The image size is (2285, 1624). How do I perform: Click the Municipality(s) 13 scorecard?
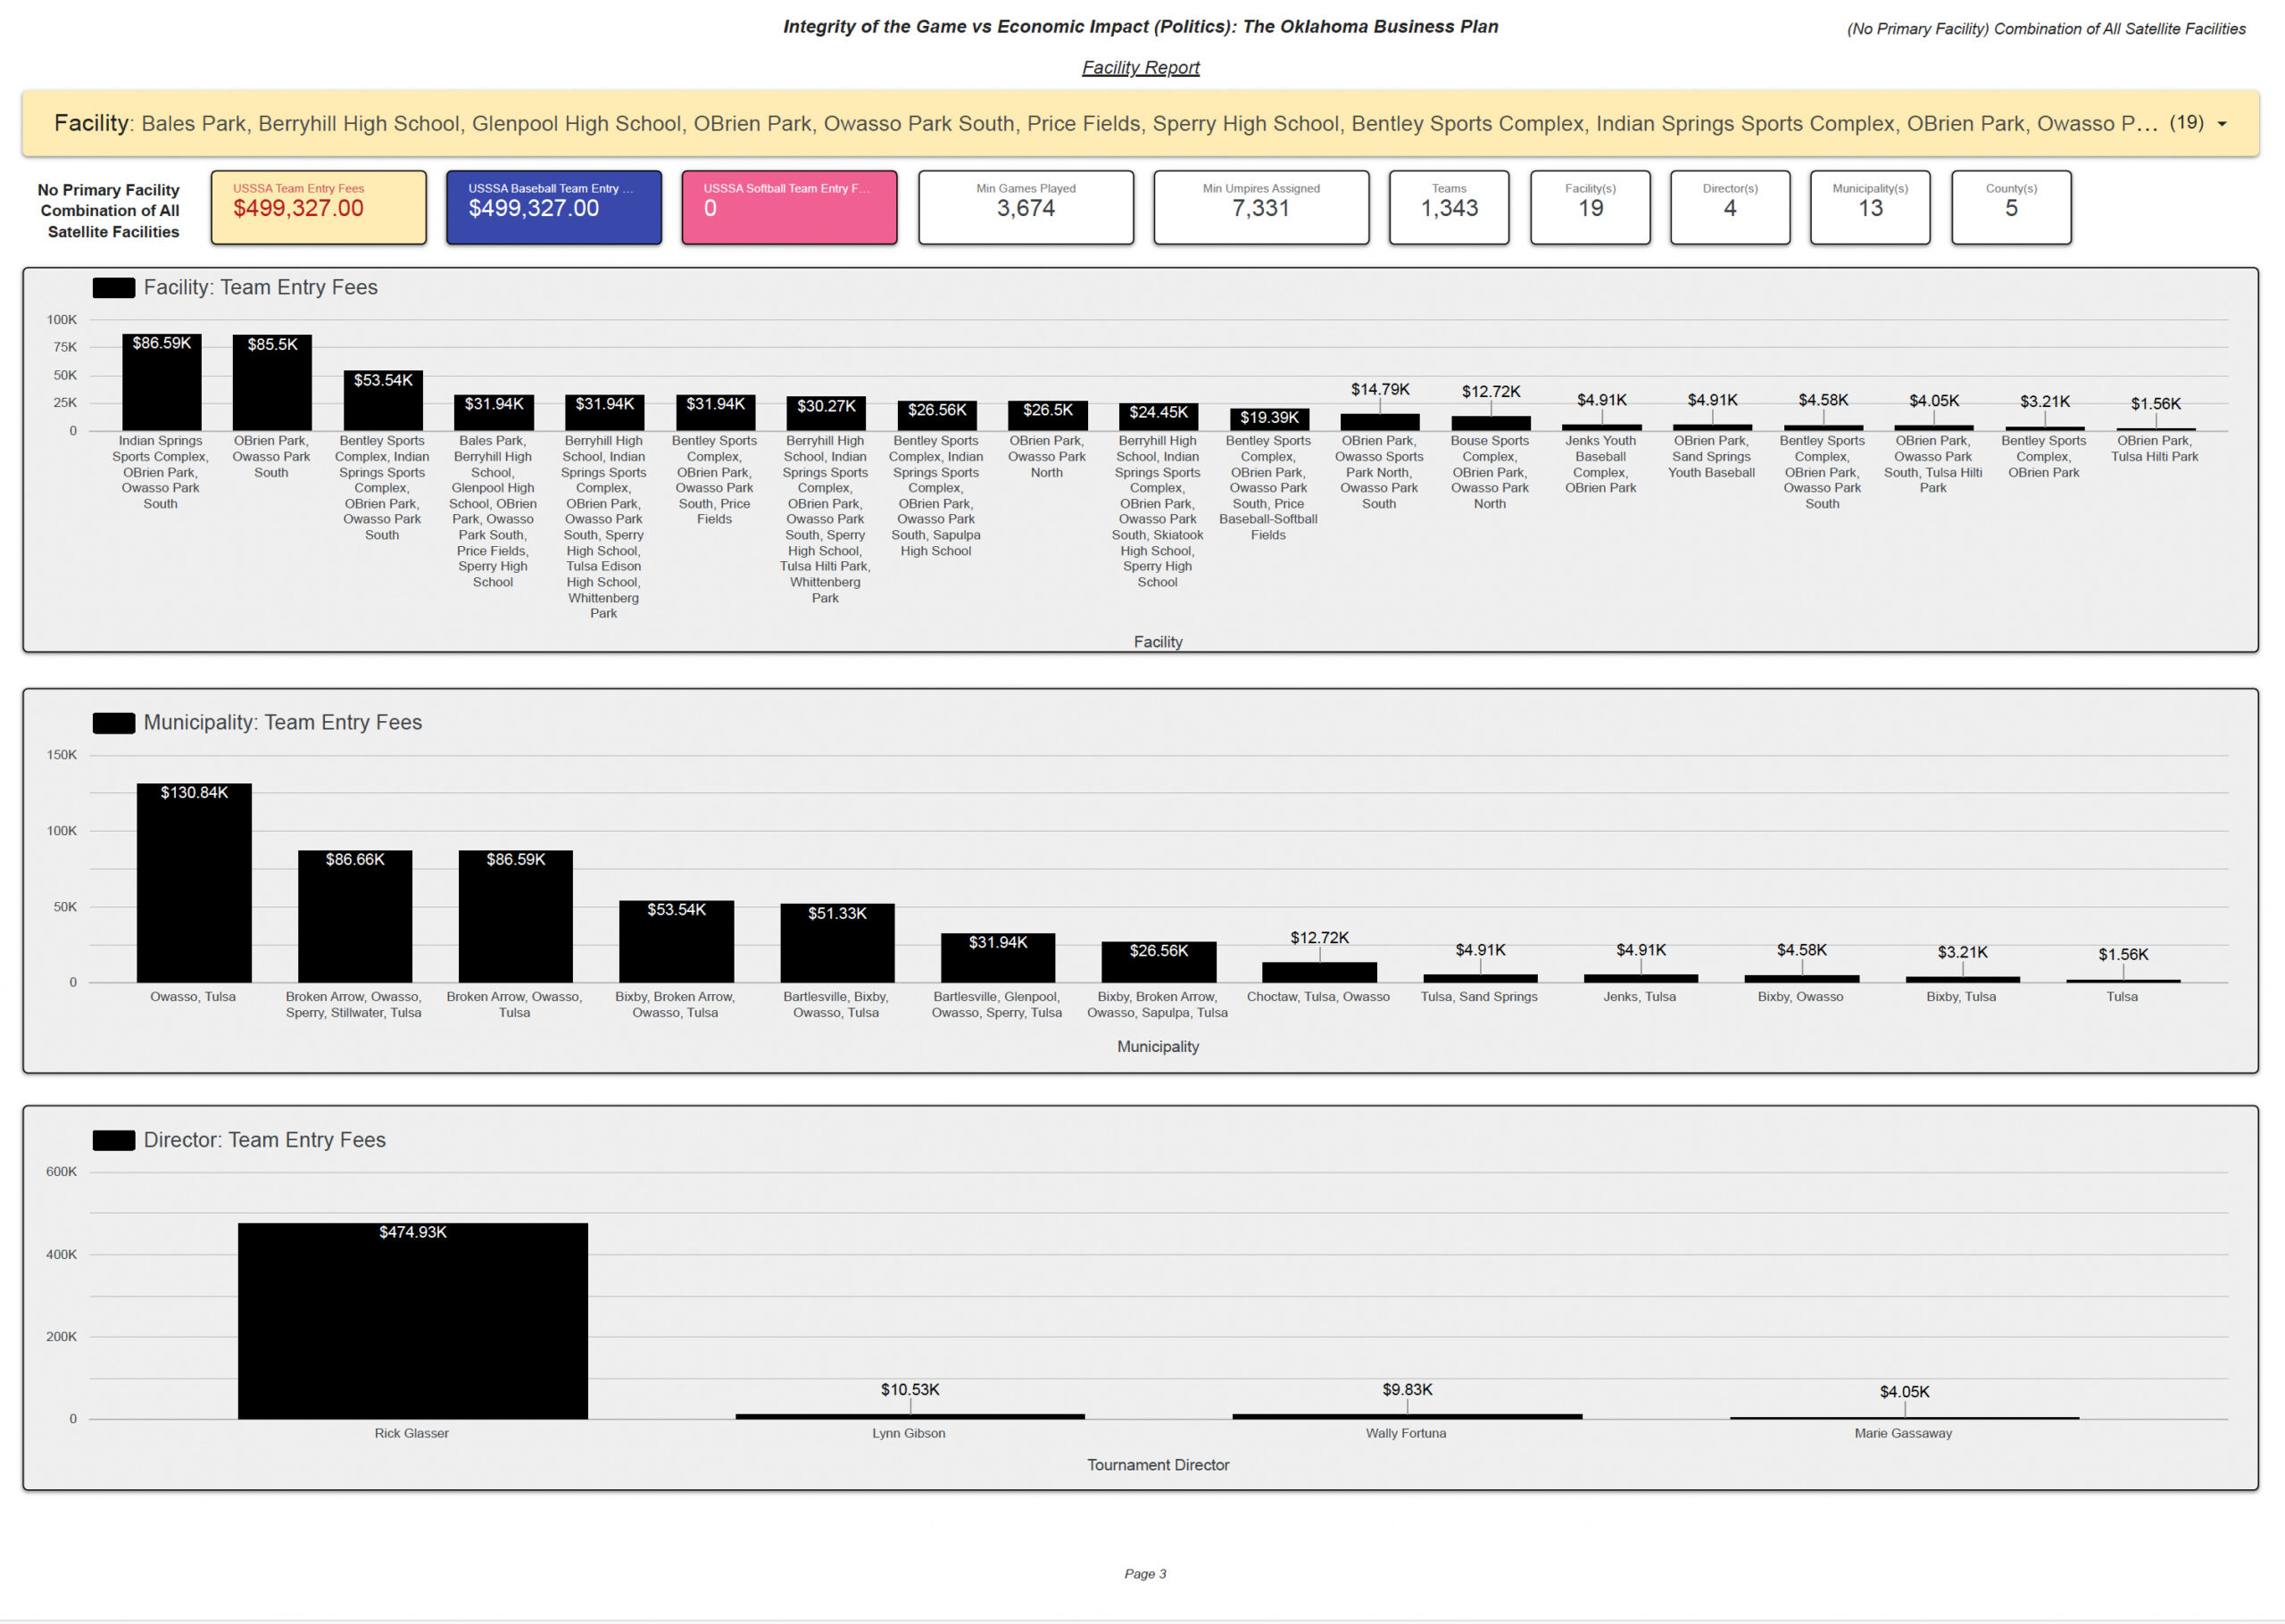(1870, 207)
